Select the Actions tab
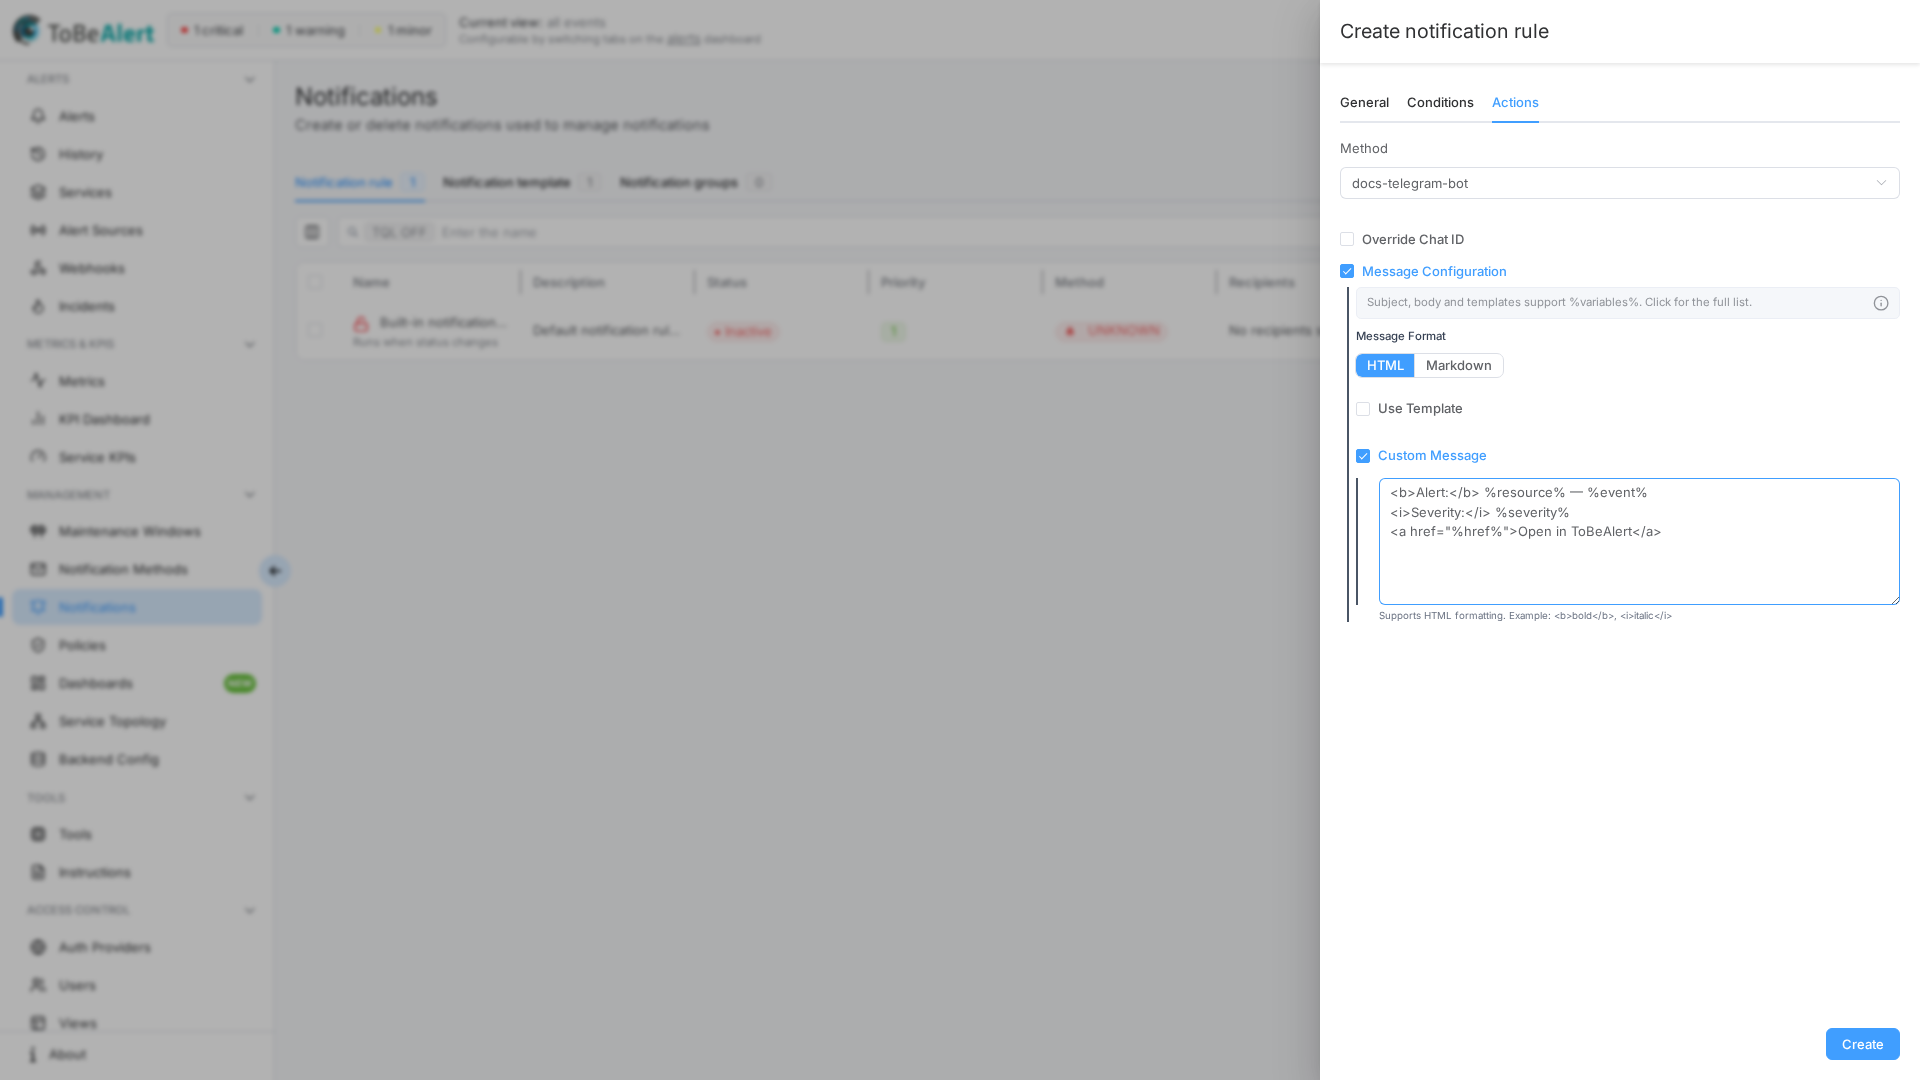This screenshot has width=1920, height=1080. coord(1515,103)
